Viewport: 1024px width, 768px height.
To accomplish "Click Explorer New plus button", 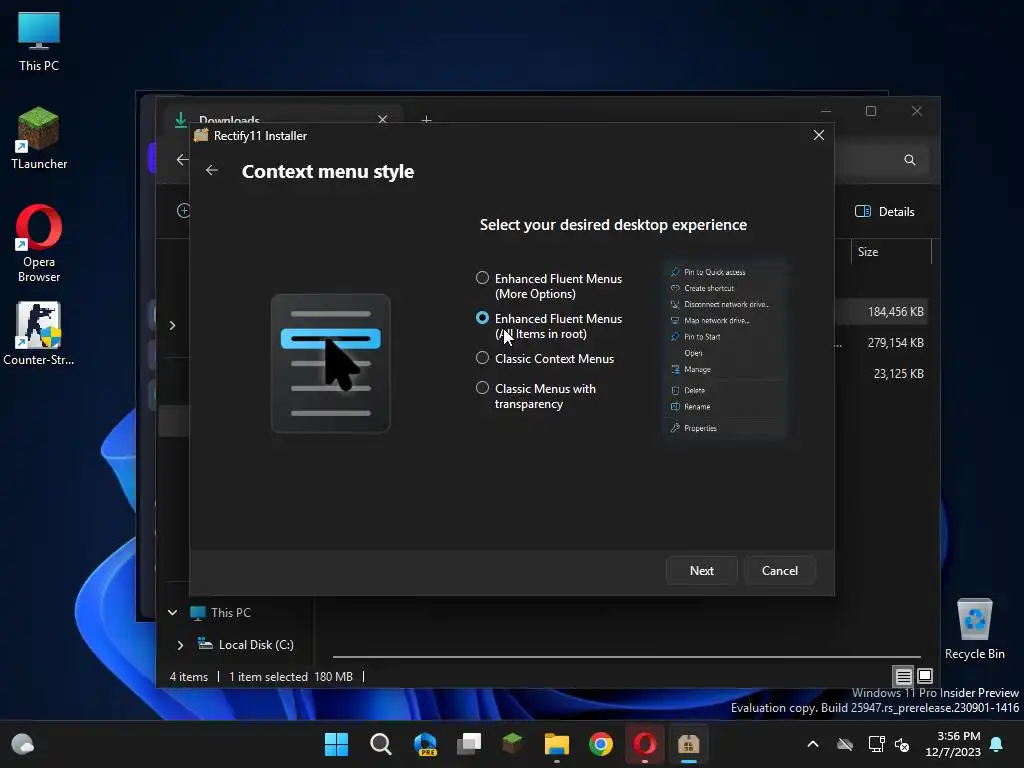I will (x=184, y=210).
